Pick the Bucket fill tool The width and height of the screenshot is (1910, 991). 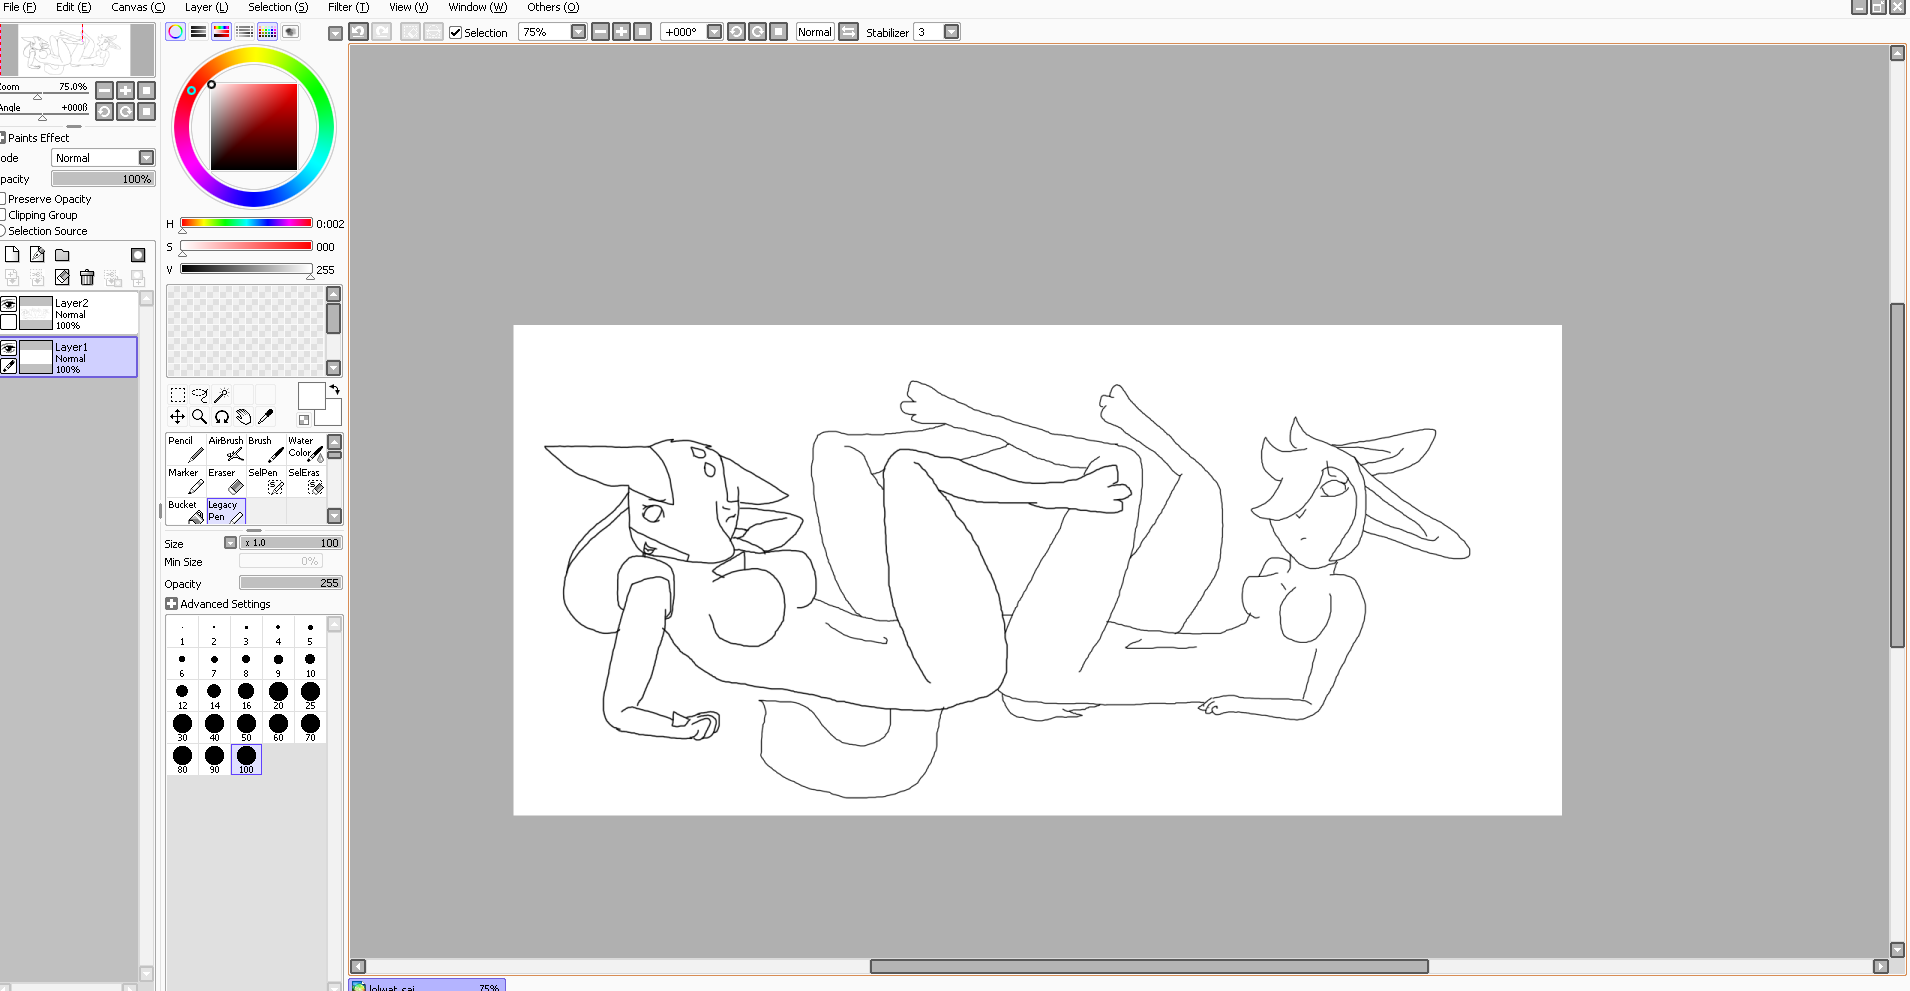pos(185,512)
